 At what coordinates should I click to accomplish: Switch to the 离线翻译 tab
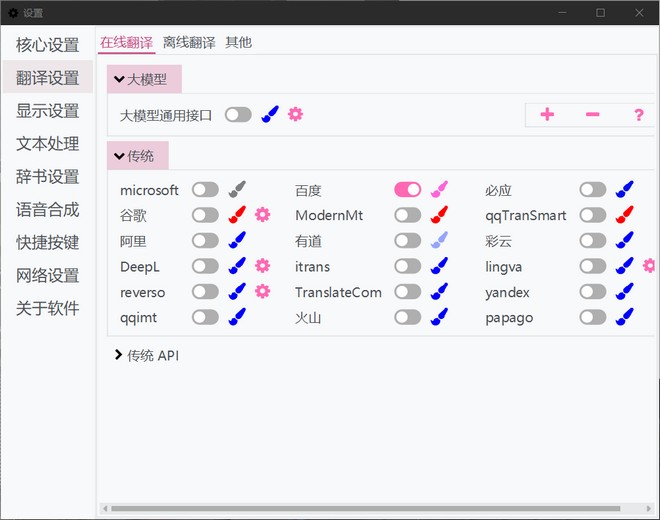click(x=189, y=43)
